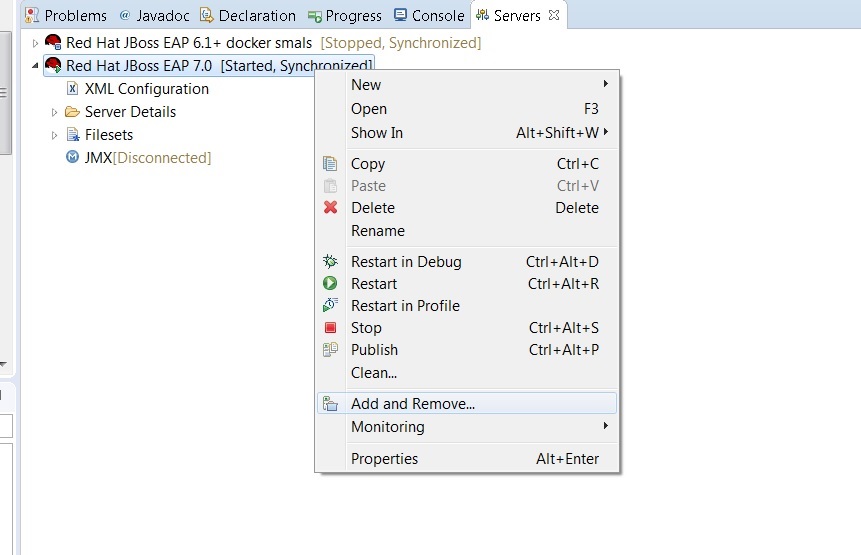Click the Declaration tab icon
Viewport: 861px width, 555px height.
(206, 15)
